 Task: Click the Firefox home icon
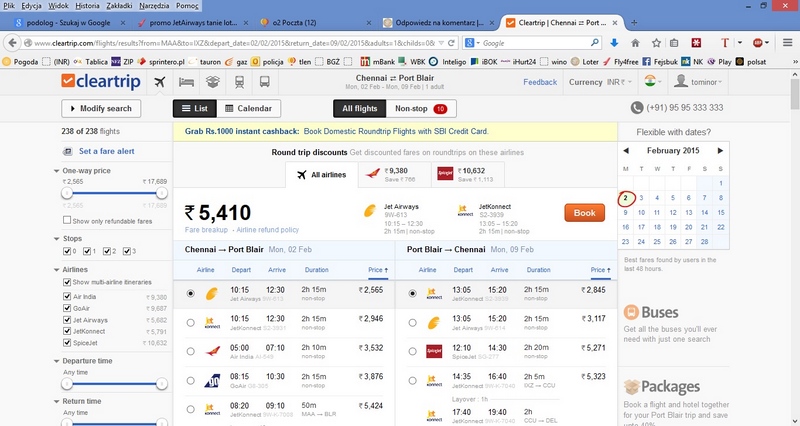pos(635,43)
